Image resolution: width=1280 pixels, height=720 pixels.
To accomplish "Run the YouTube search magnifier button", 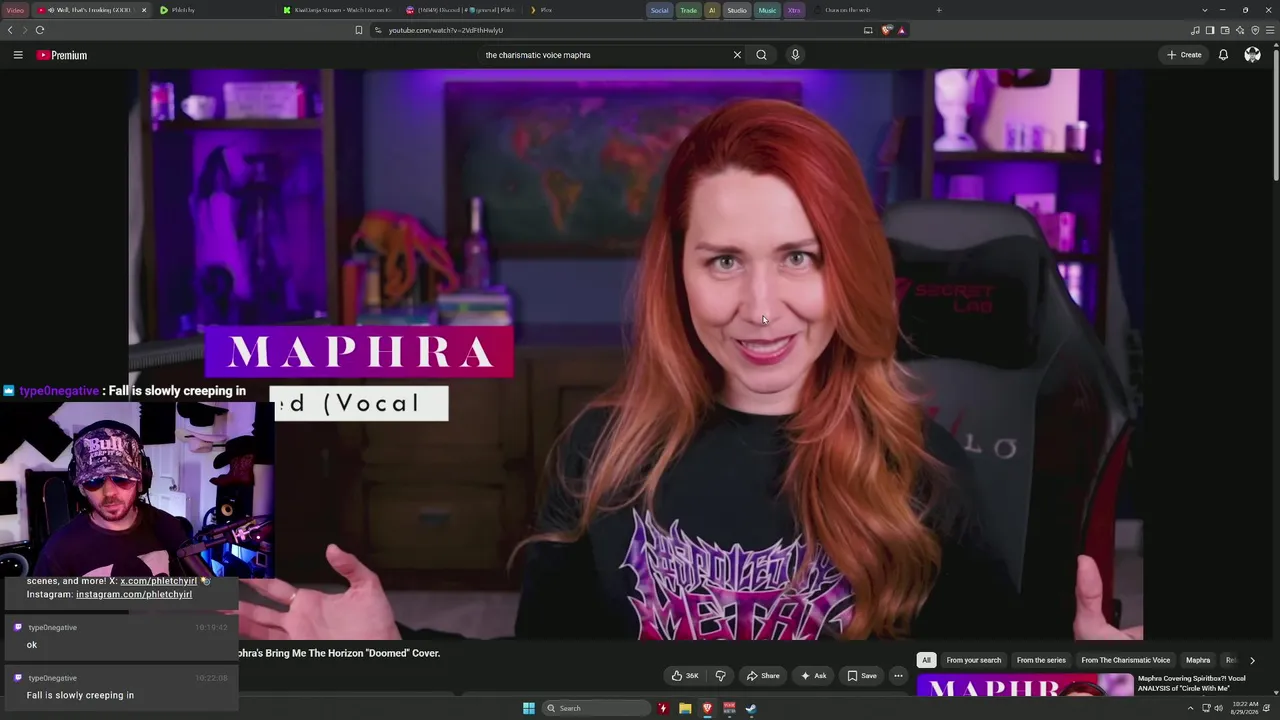I will coord(761,55).
